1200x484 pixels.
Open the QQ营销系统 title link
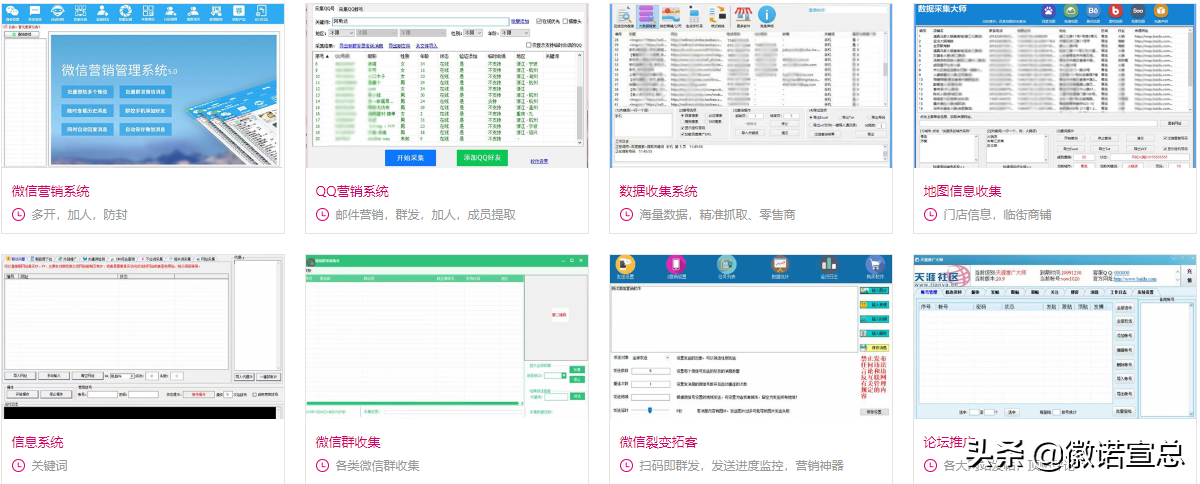click(x=352, y=191)
